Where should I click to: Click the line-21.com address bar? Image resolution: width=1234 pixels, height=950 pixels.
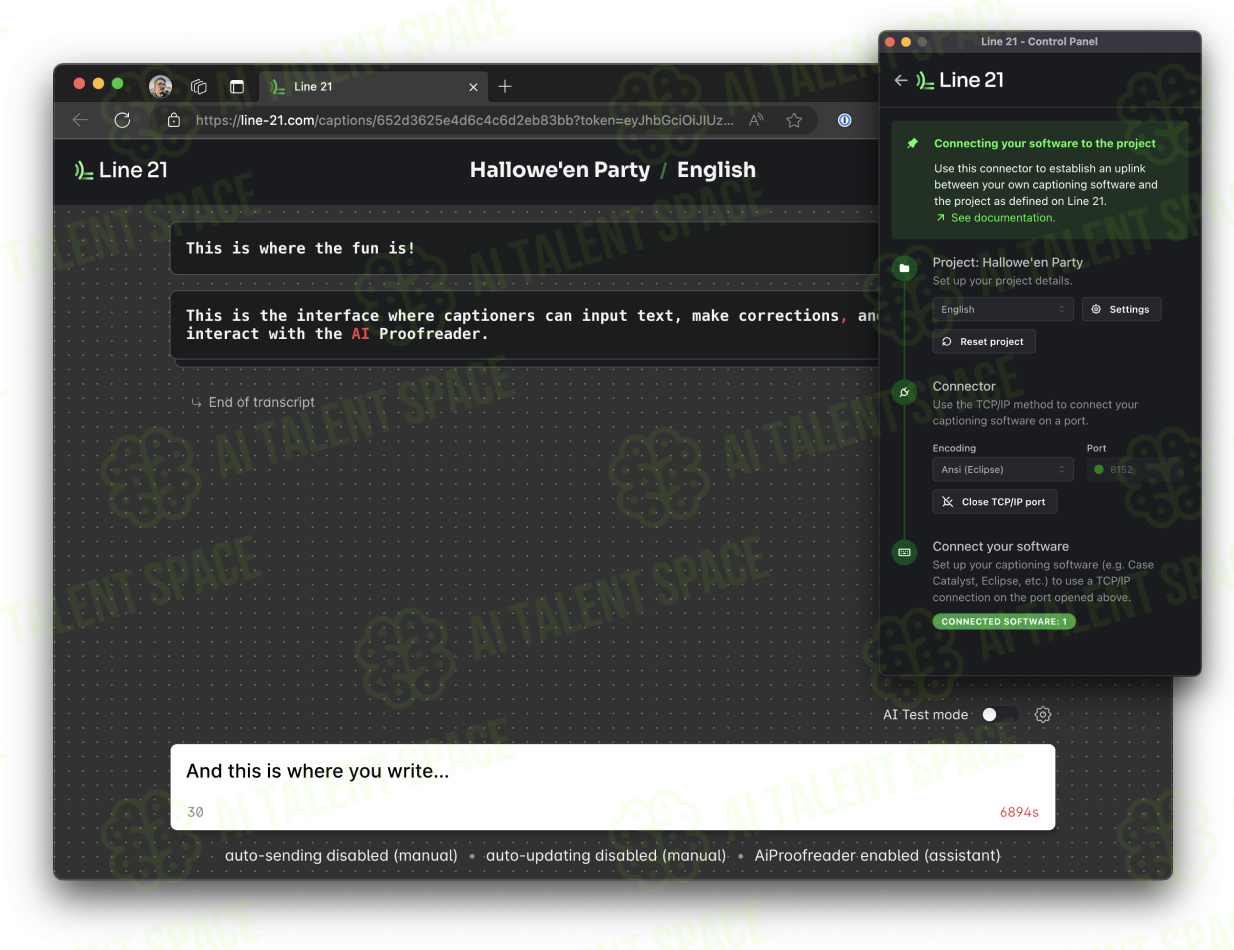[x=465, y=120]
